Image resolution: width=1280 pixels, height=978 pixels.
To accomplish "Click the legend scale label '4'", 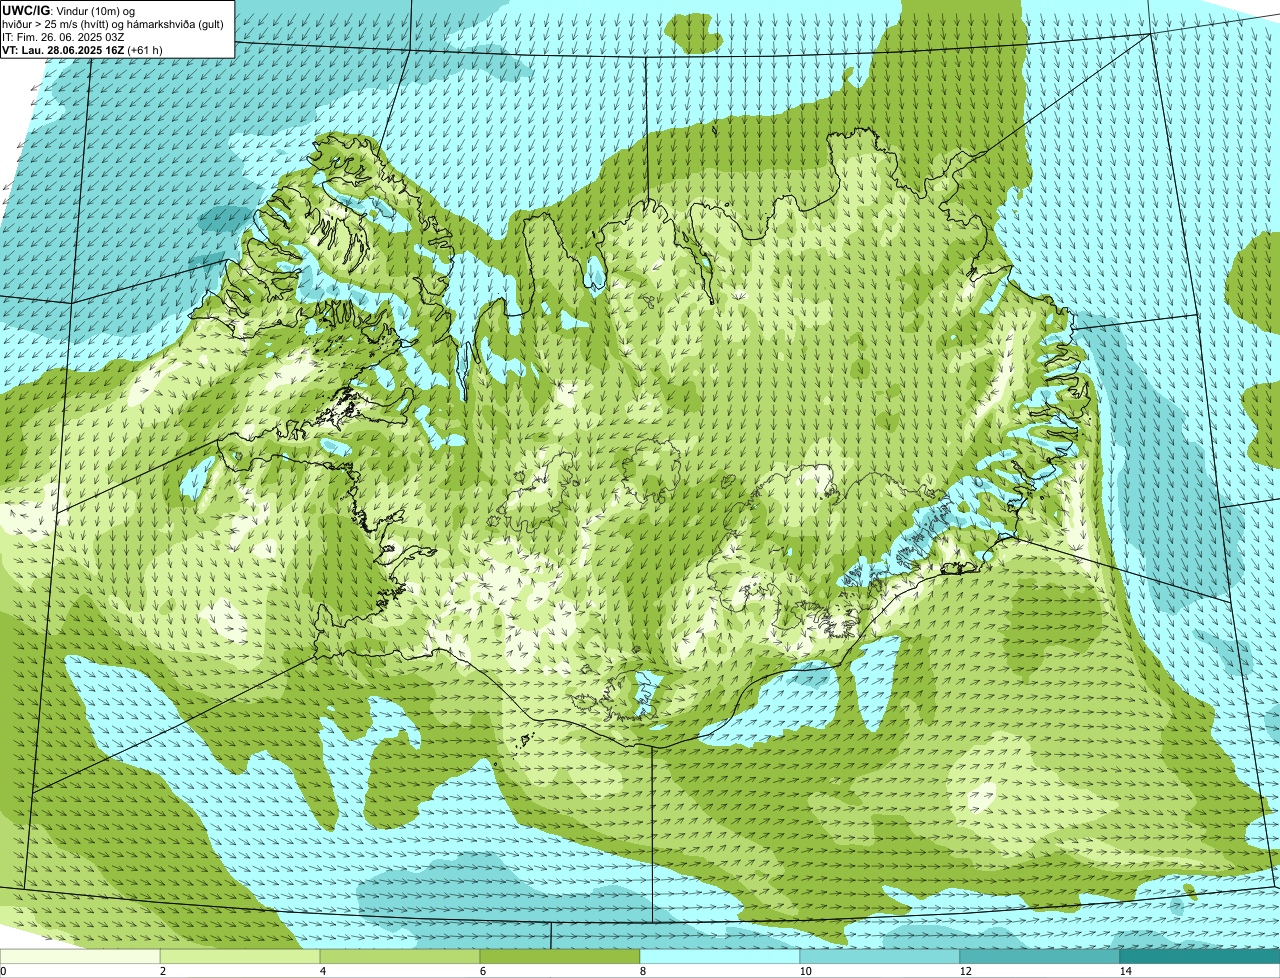I will coord(322,971).
